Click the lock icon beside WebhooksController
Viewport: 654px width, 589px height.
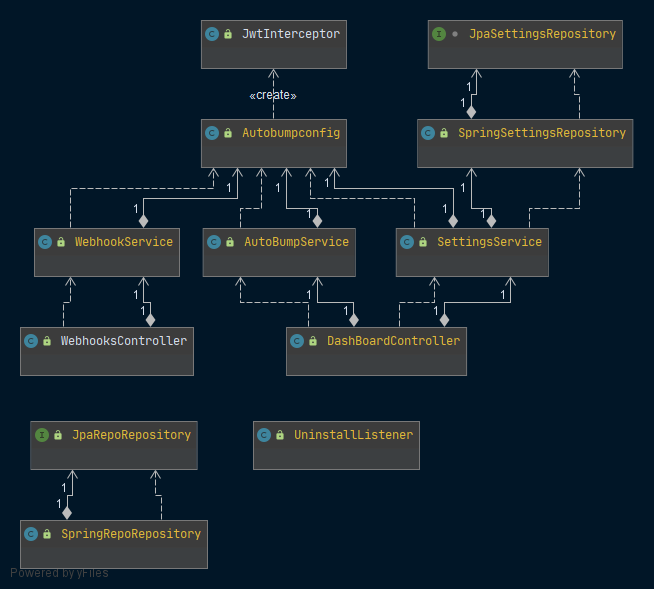coord(47,341)
